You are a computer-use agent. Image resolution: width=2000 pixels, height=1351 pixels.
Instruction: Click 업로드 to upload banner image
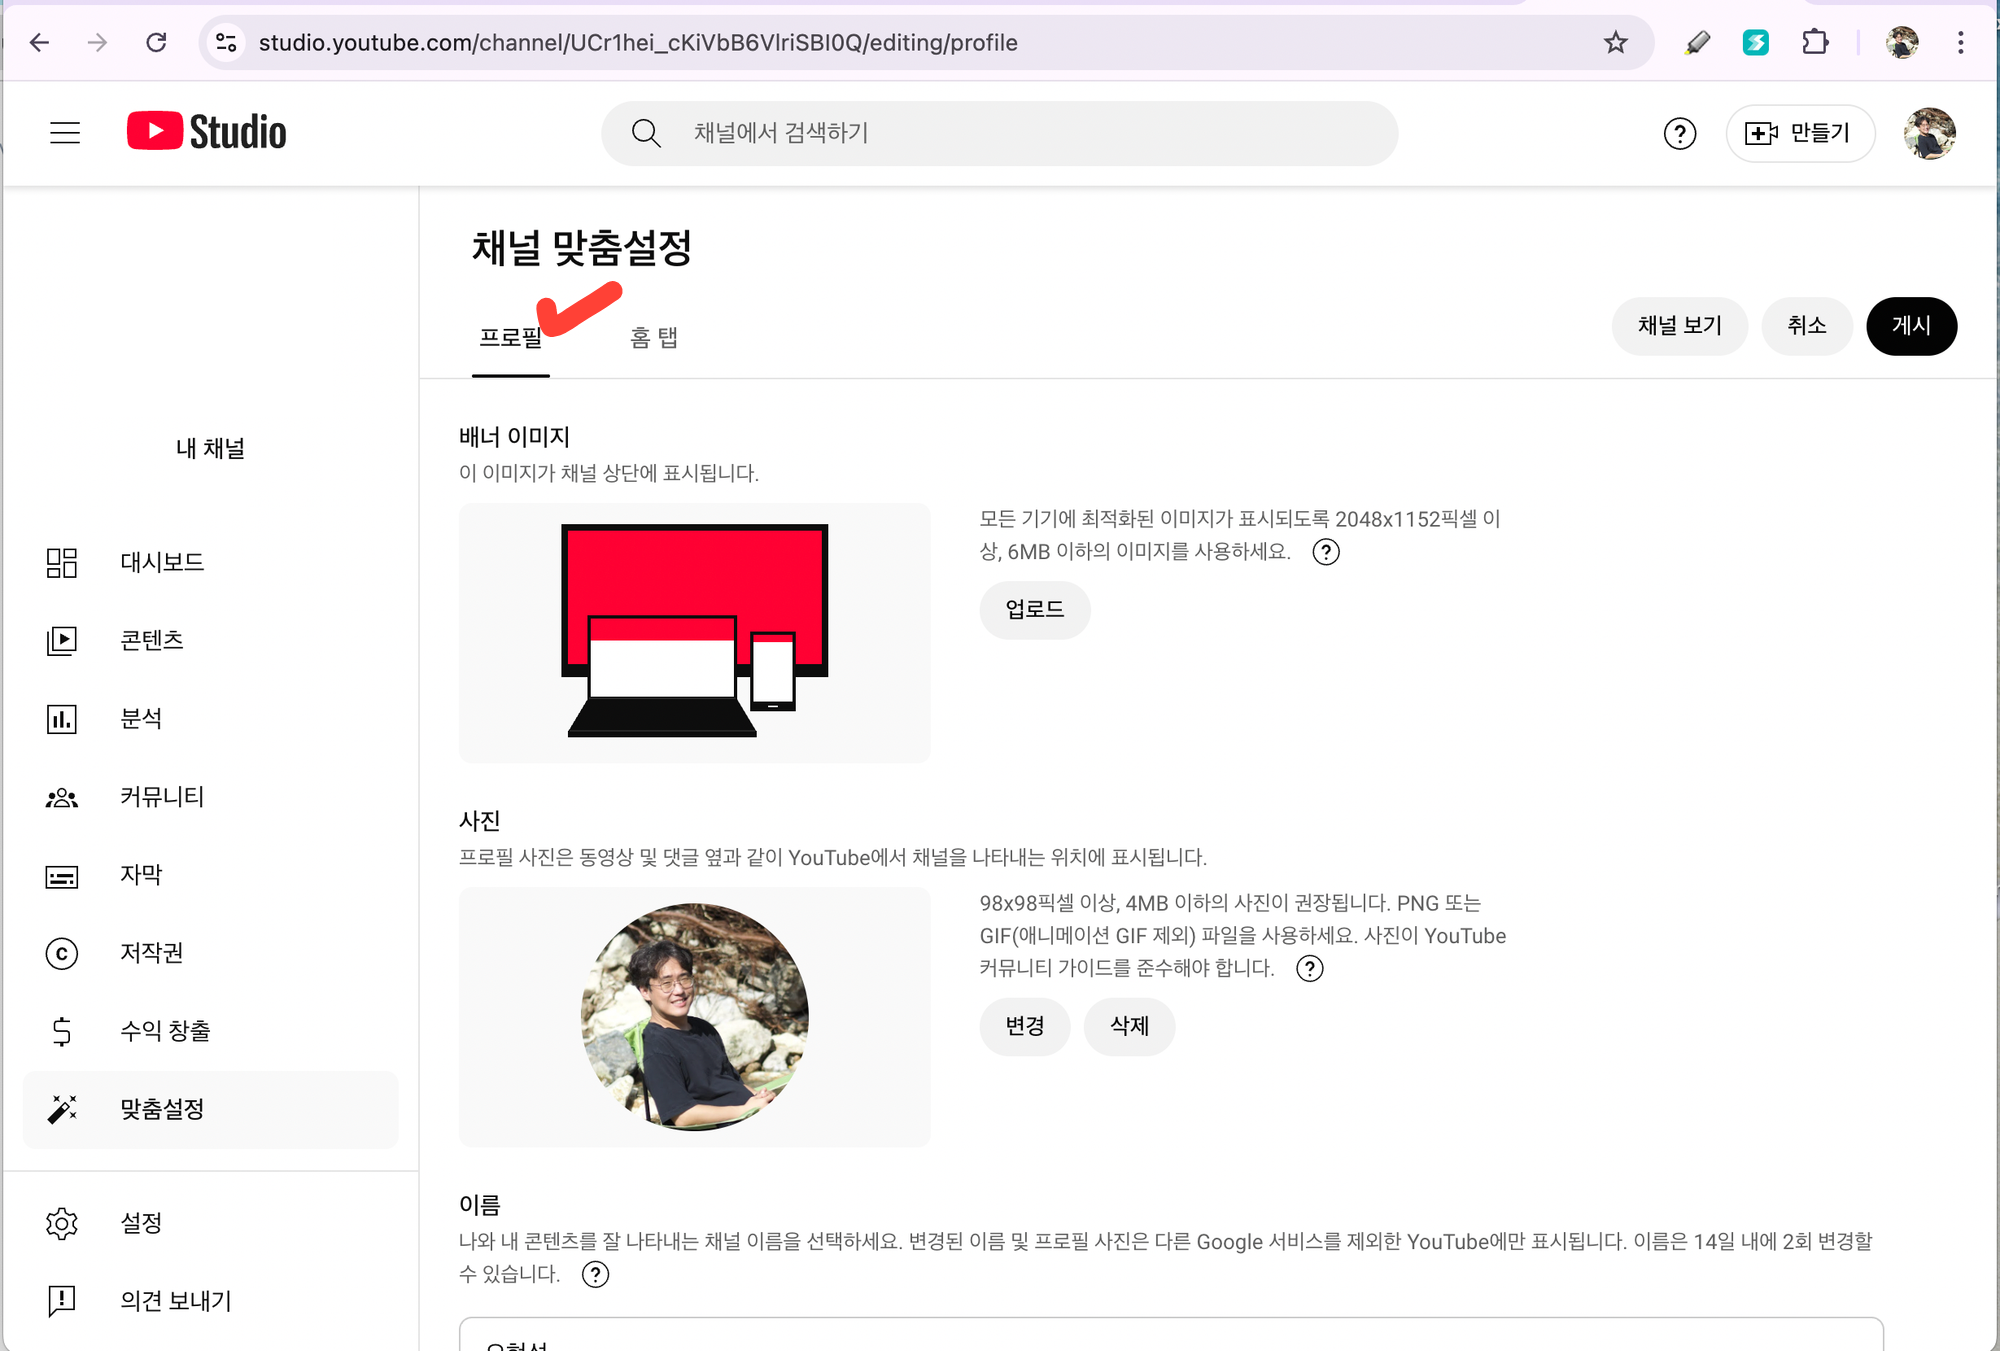[x=1034, y=610]
